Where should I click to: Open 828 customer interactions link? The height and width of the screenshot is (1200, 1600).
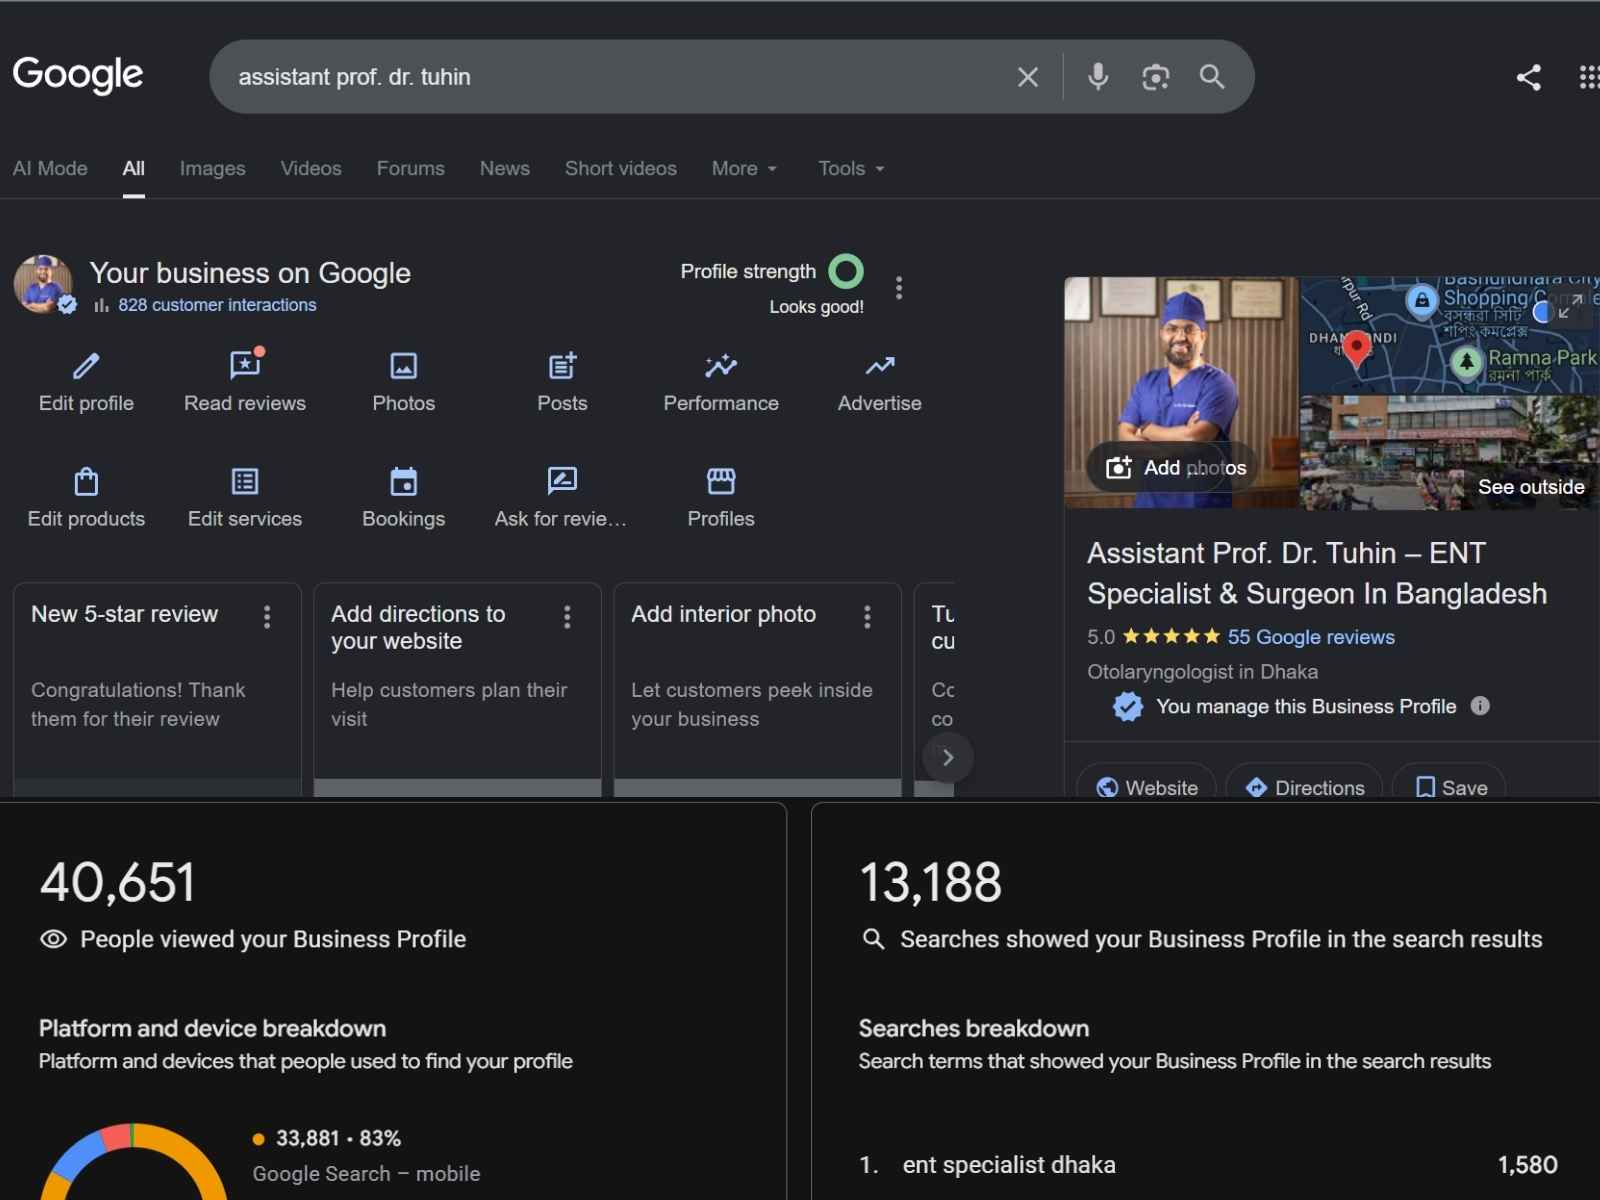[x=217, y=305]
